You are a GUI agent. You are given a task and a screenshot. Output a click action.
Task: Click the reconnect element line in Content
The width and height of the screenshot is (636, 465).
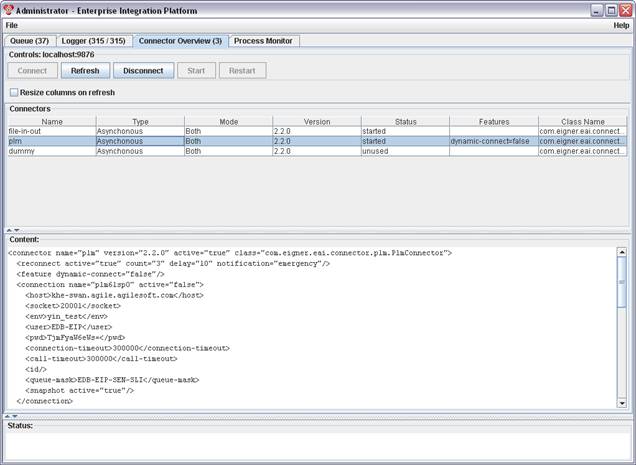[x=173, y=264]
